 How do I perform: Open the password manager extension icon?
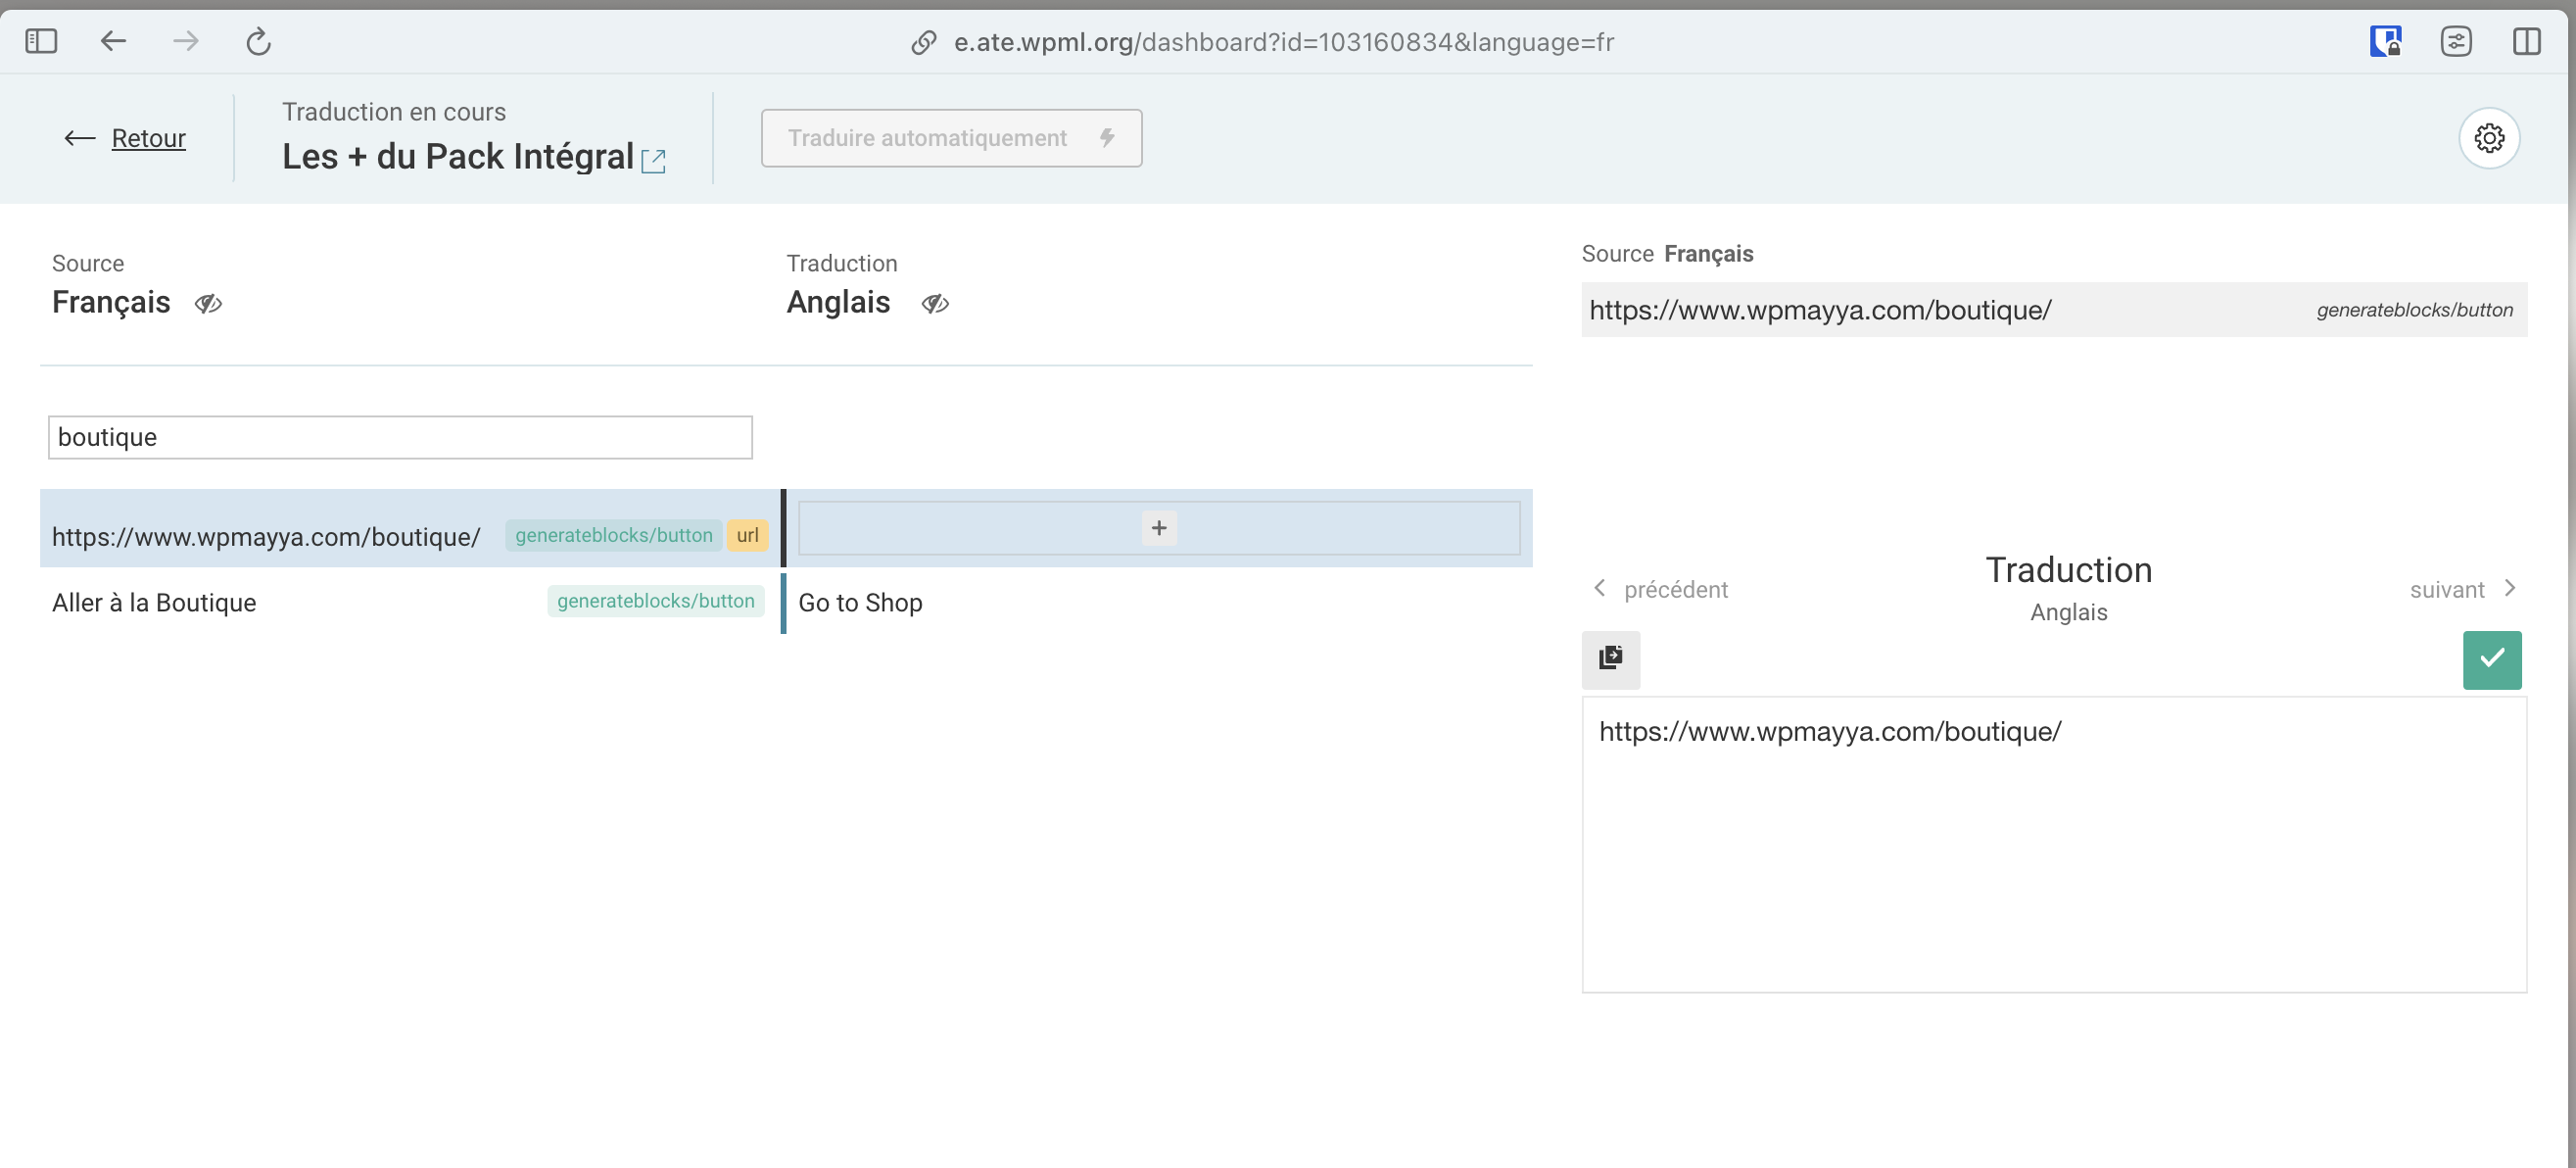[2385, 42]
